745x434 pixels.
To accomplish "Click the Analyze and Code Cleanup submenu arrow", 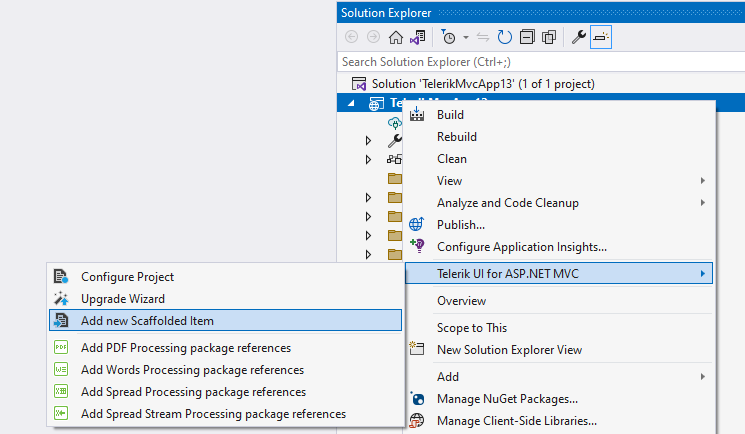I will coord(702,203).
